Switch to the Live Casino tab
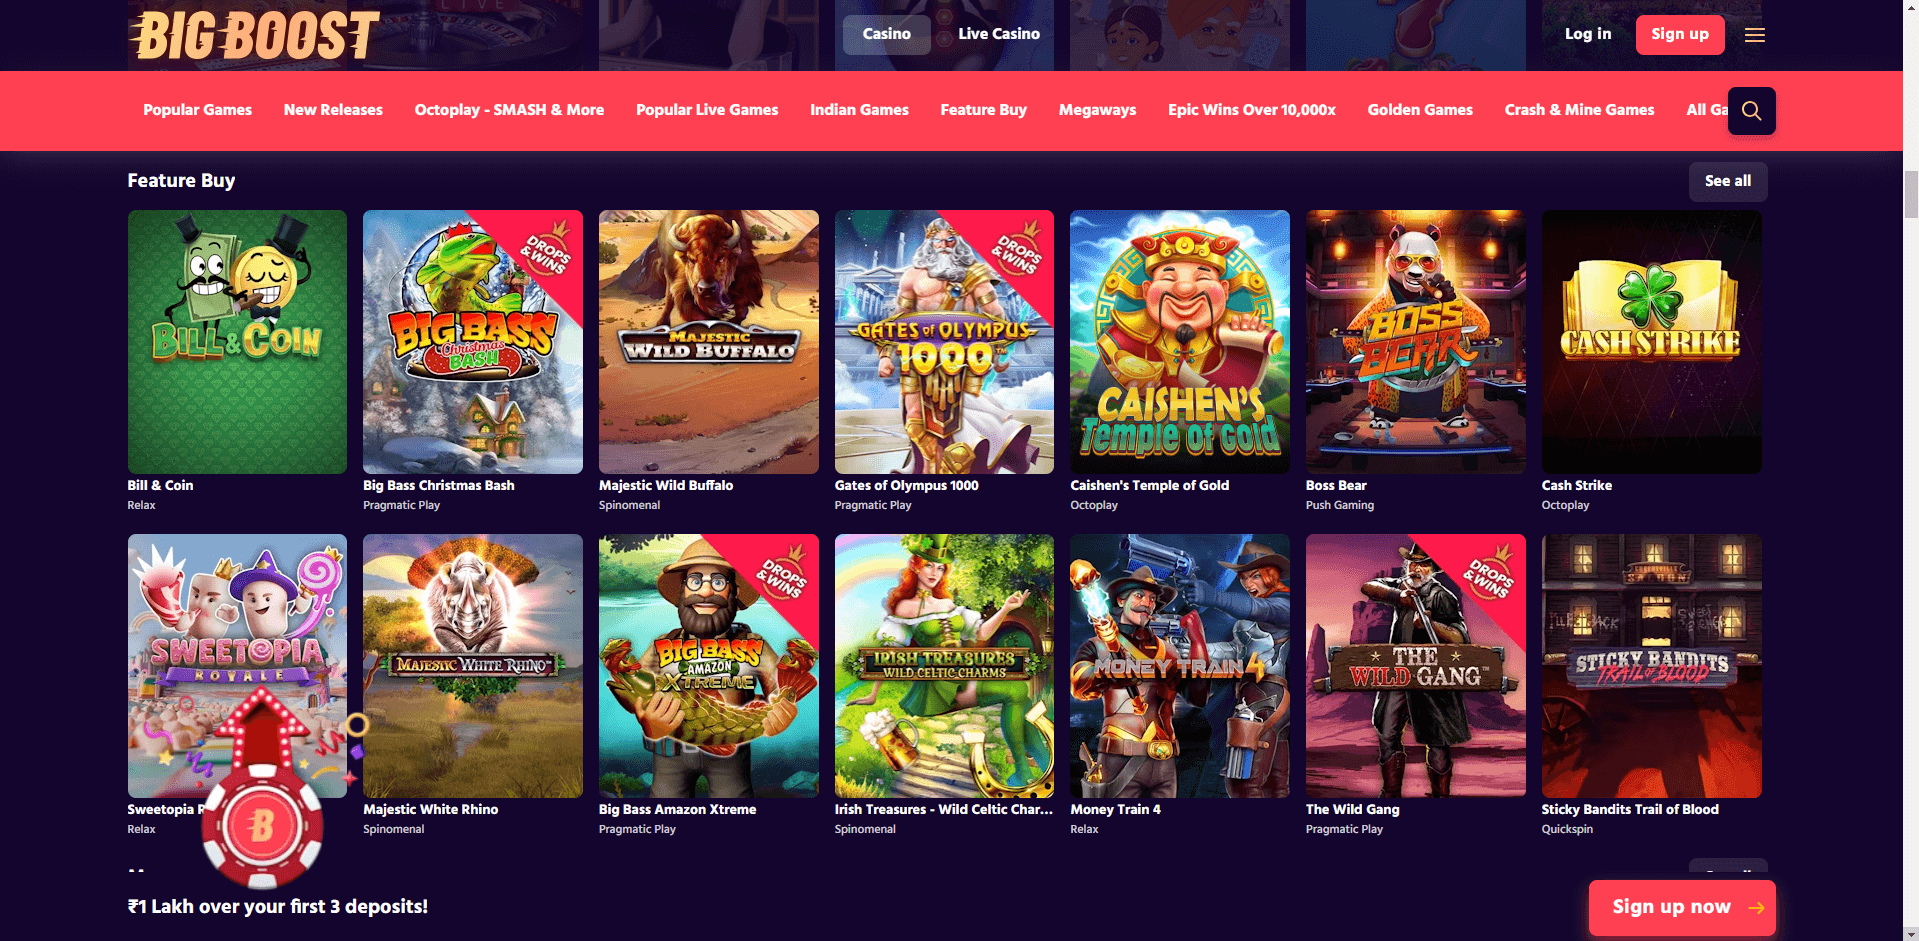This screenshot has height=941, width=1919. 998,34
